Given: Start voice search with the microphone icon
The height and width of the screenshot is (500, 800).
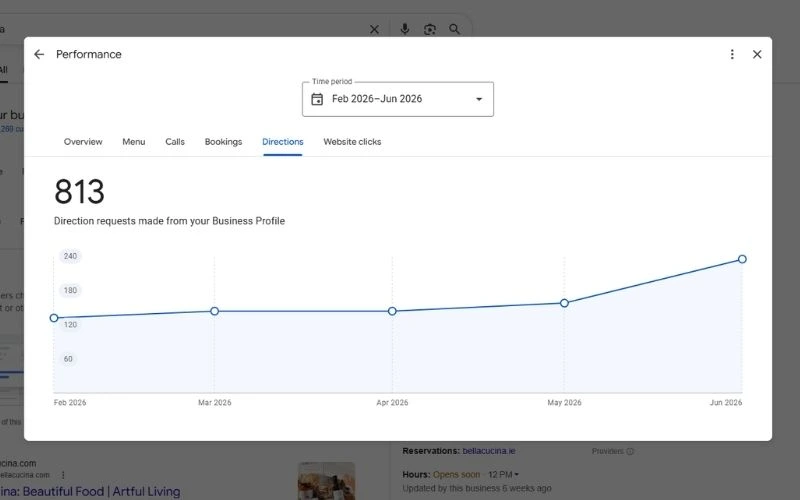Looking at the screenshot, I should [x=405, y=29].
